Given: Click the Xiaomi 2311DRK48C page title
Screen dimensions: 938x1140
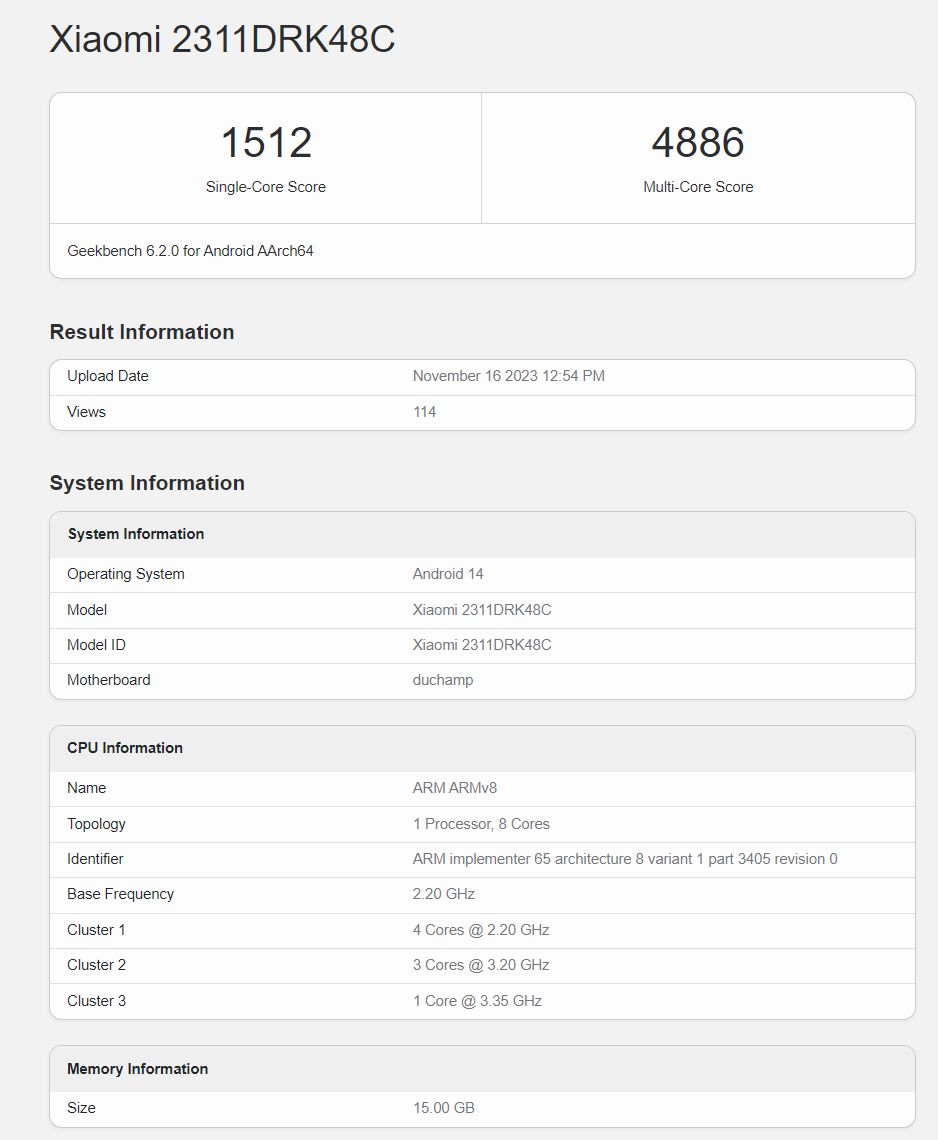Looking at the screenshot, I should pyautogui.click(x=222, y=39).
